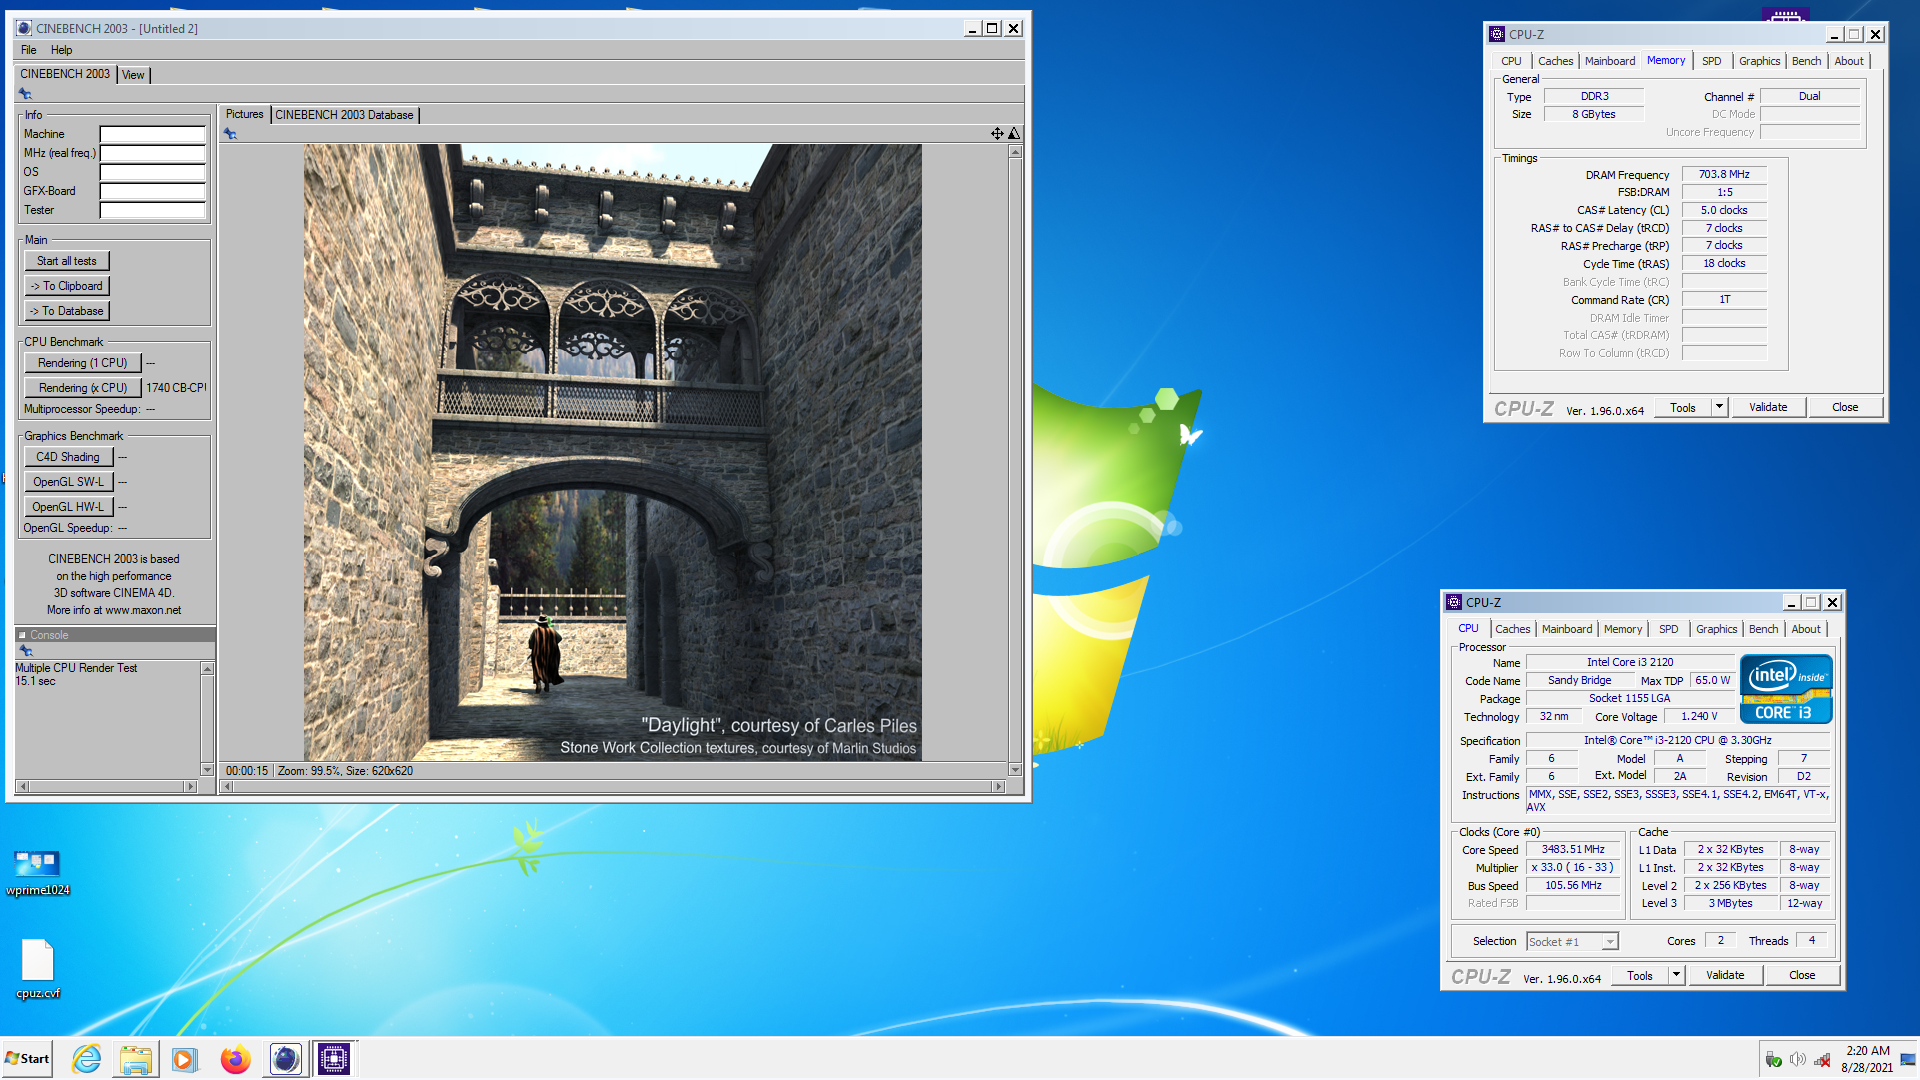Click Close button in lower CPU-Z window
Viewport: 1920px width, 1080px height.
click(1802, 976)
